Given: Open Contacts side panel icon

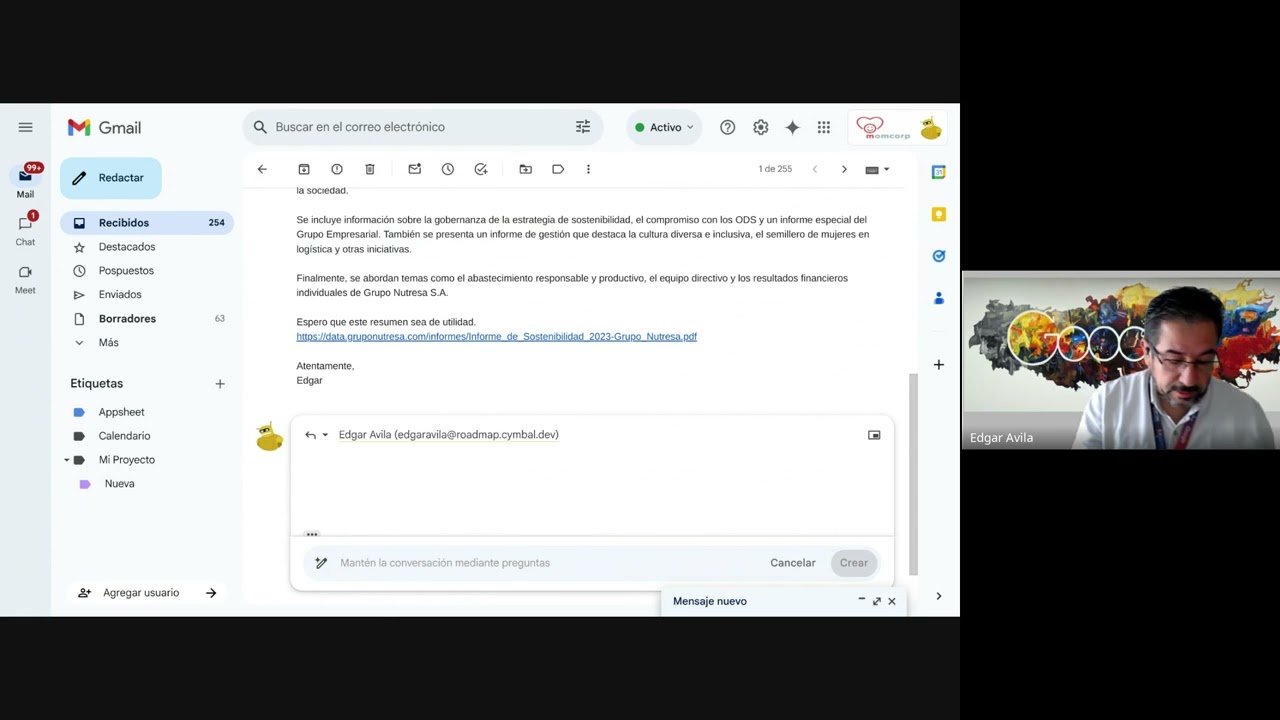Looking at the screenshot, I should [x=939, y=298].
